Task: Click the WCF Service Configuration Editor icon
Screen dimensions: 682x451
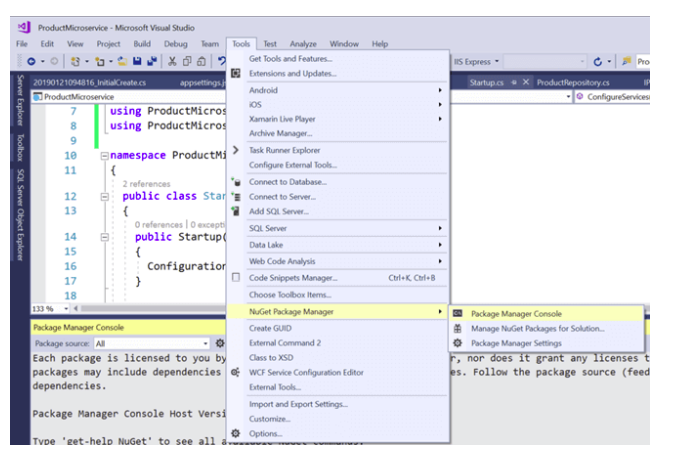Action: tap(236, 372)
